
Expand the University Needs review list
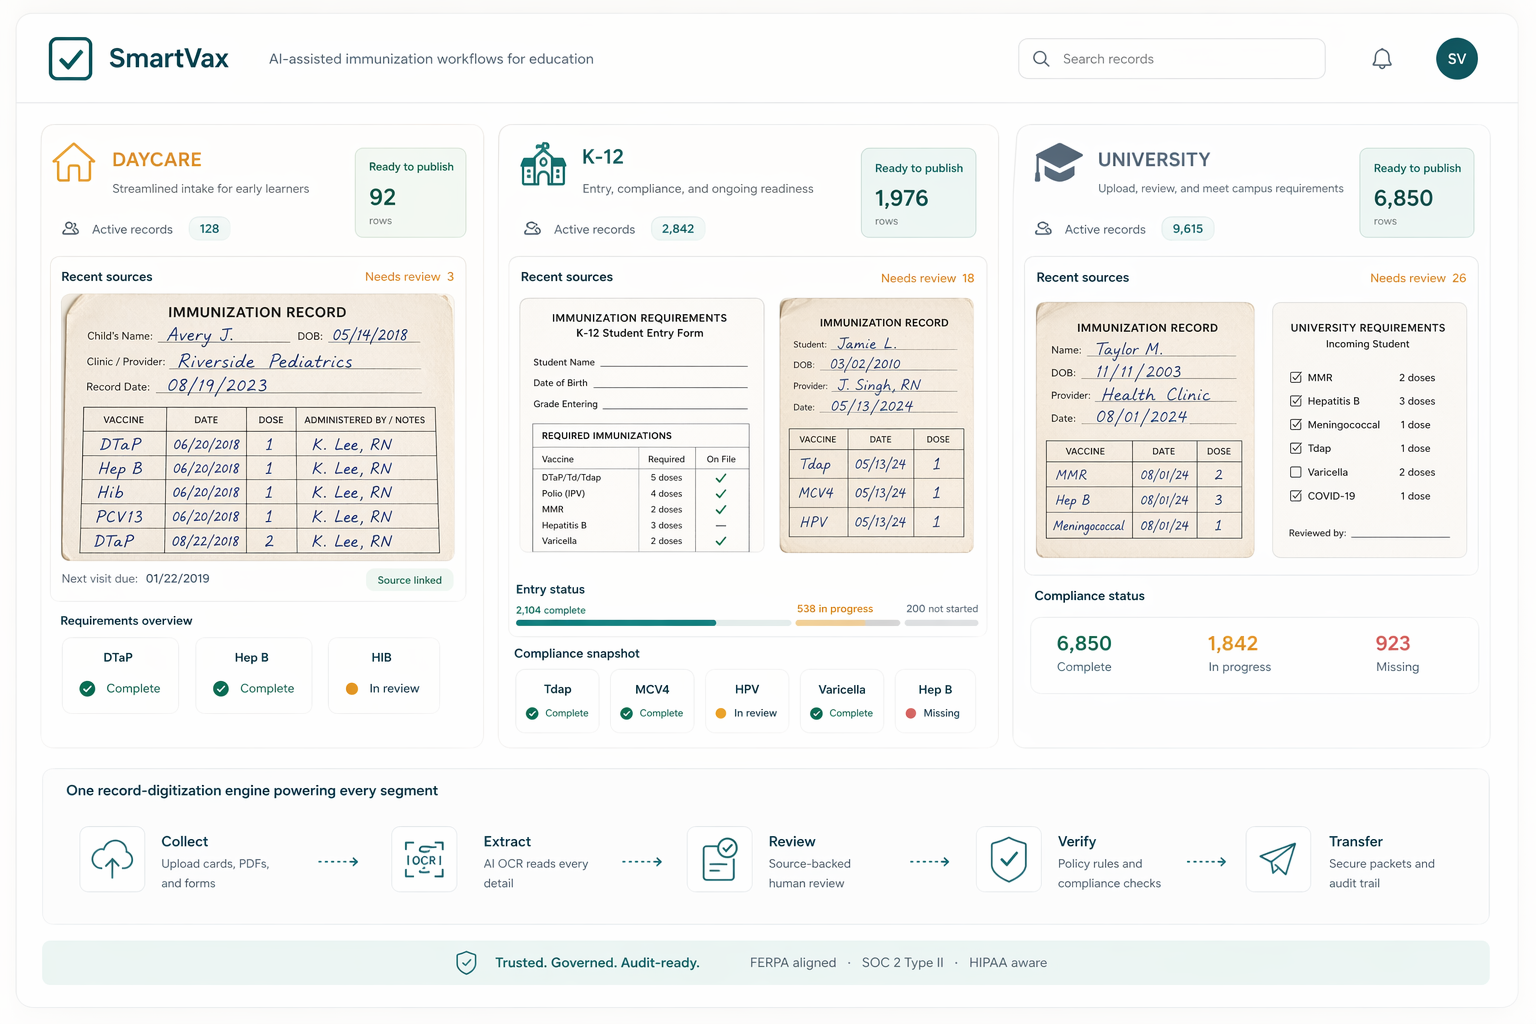pyautogui.click(x=1418, y=277)
